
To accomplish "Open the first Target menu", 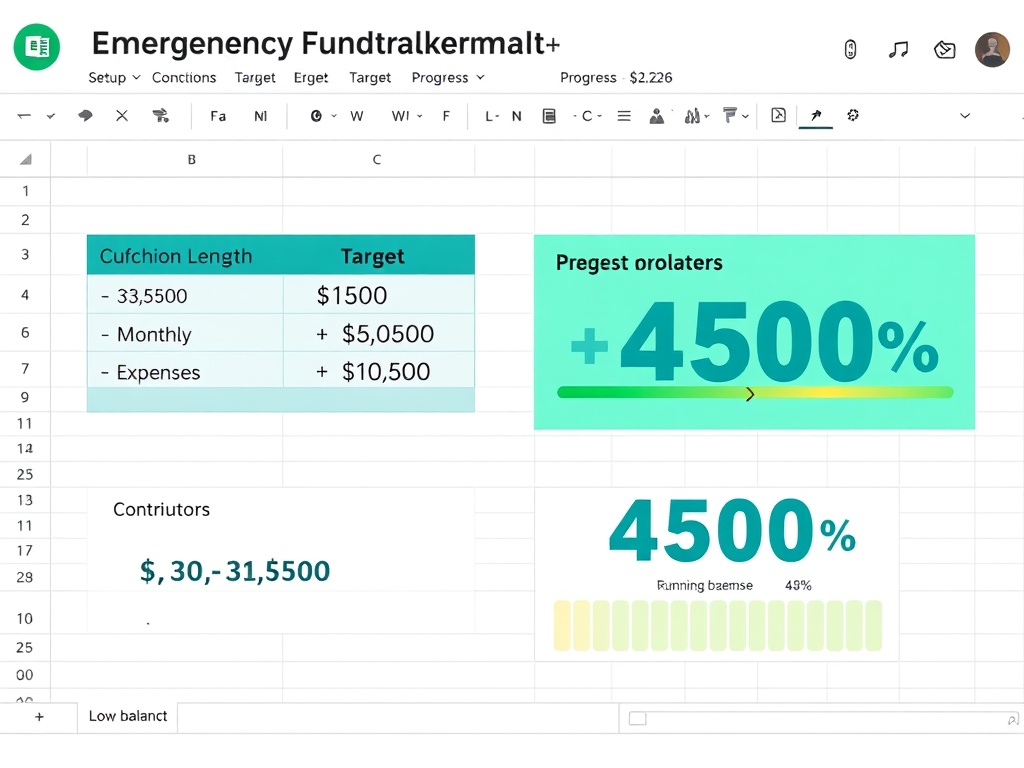I will coord(255,78).
